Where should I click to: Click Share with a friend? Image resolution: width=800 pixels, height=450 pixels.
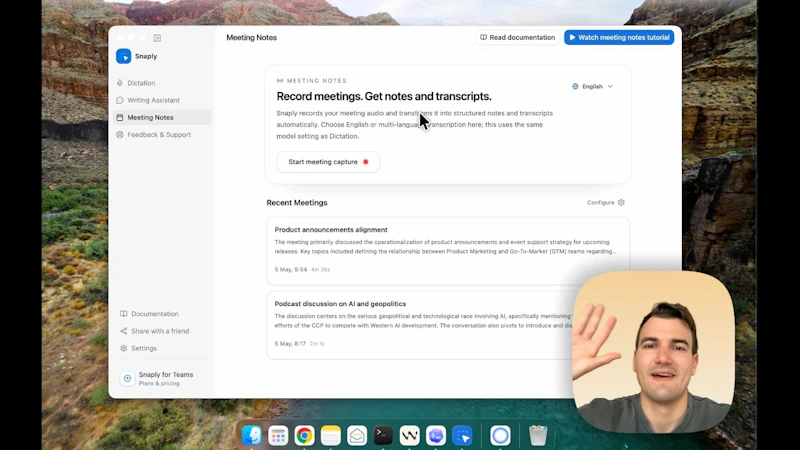point(162,331)
